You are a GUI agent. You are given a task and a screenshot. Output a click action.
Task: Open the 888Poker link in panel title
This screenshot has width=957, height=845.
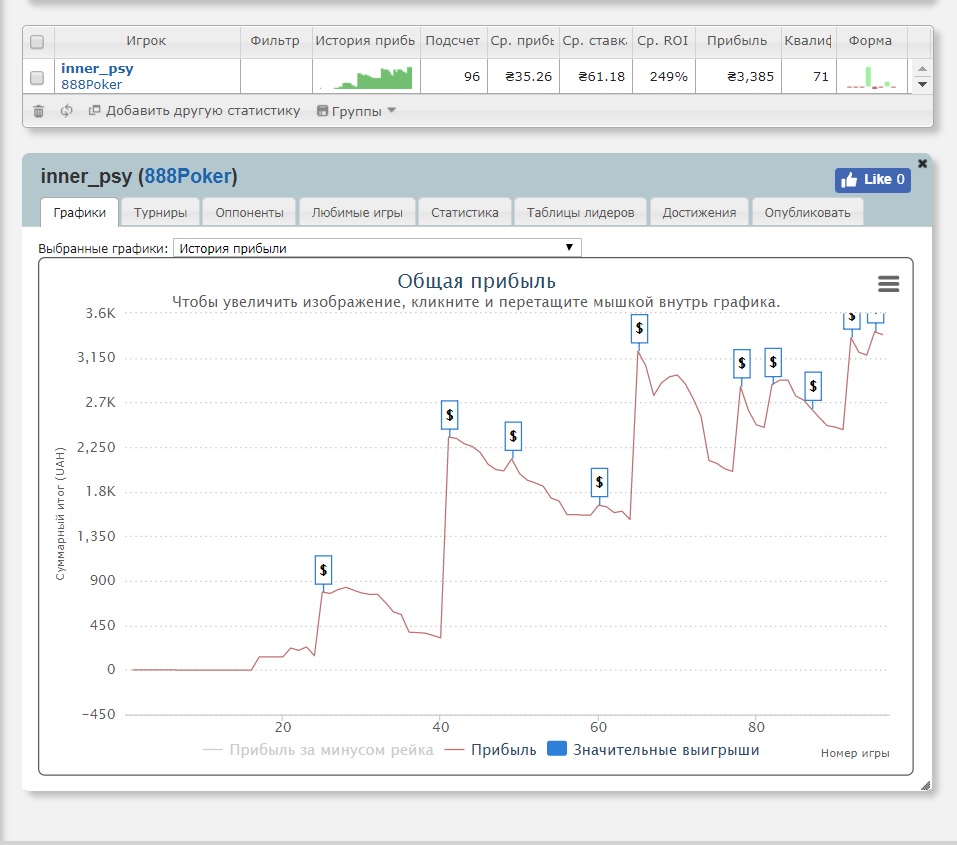188,176
